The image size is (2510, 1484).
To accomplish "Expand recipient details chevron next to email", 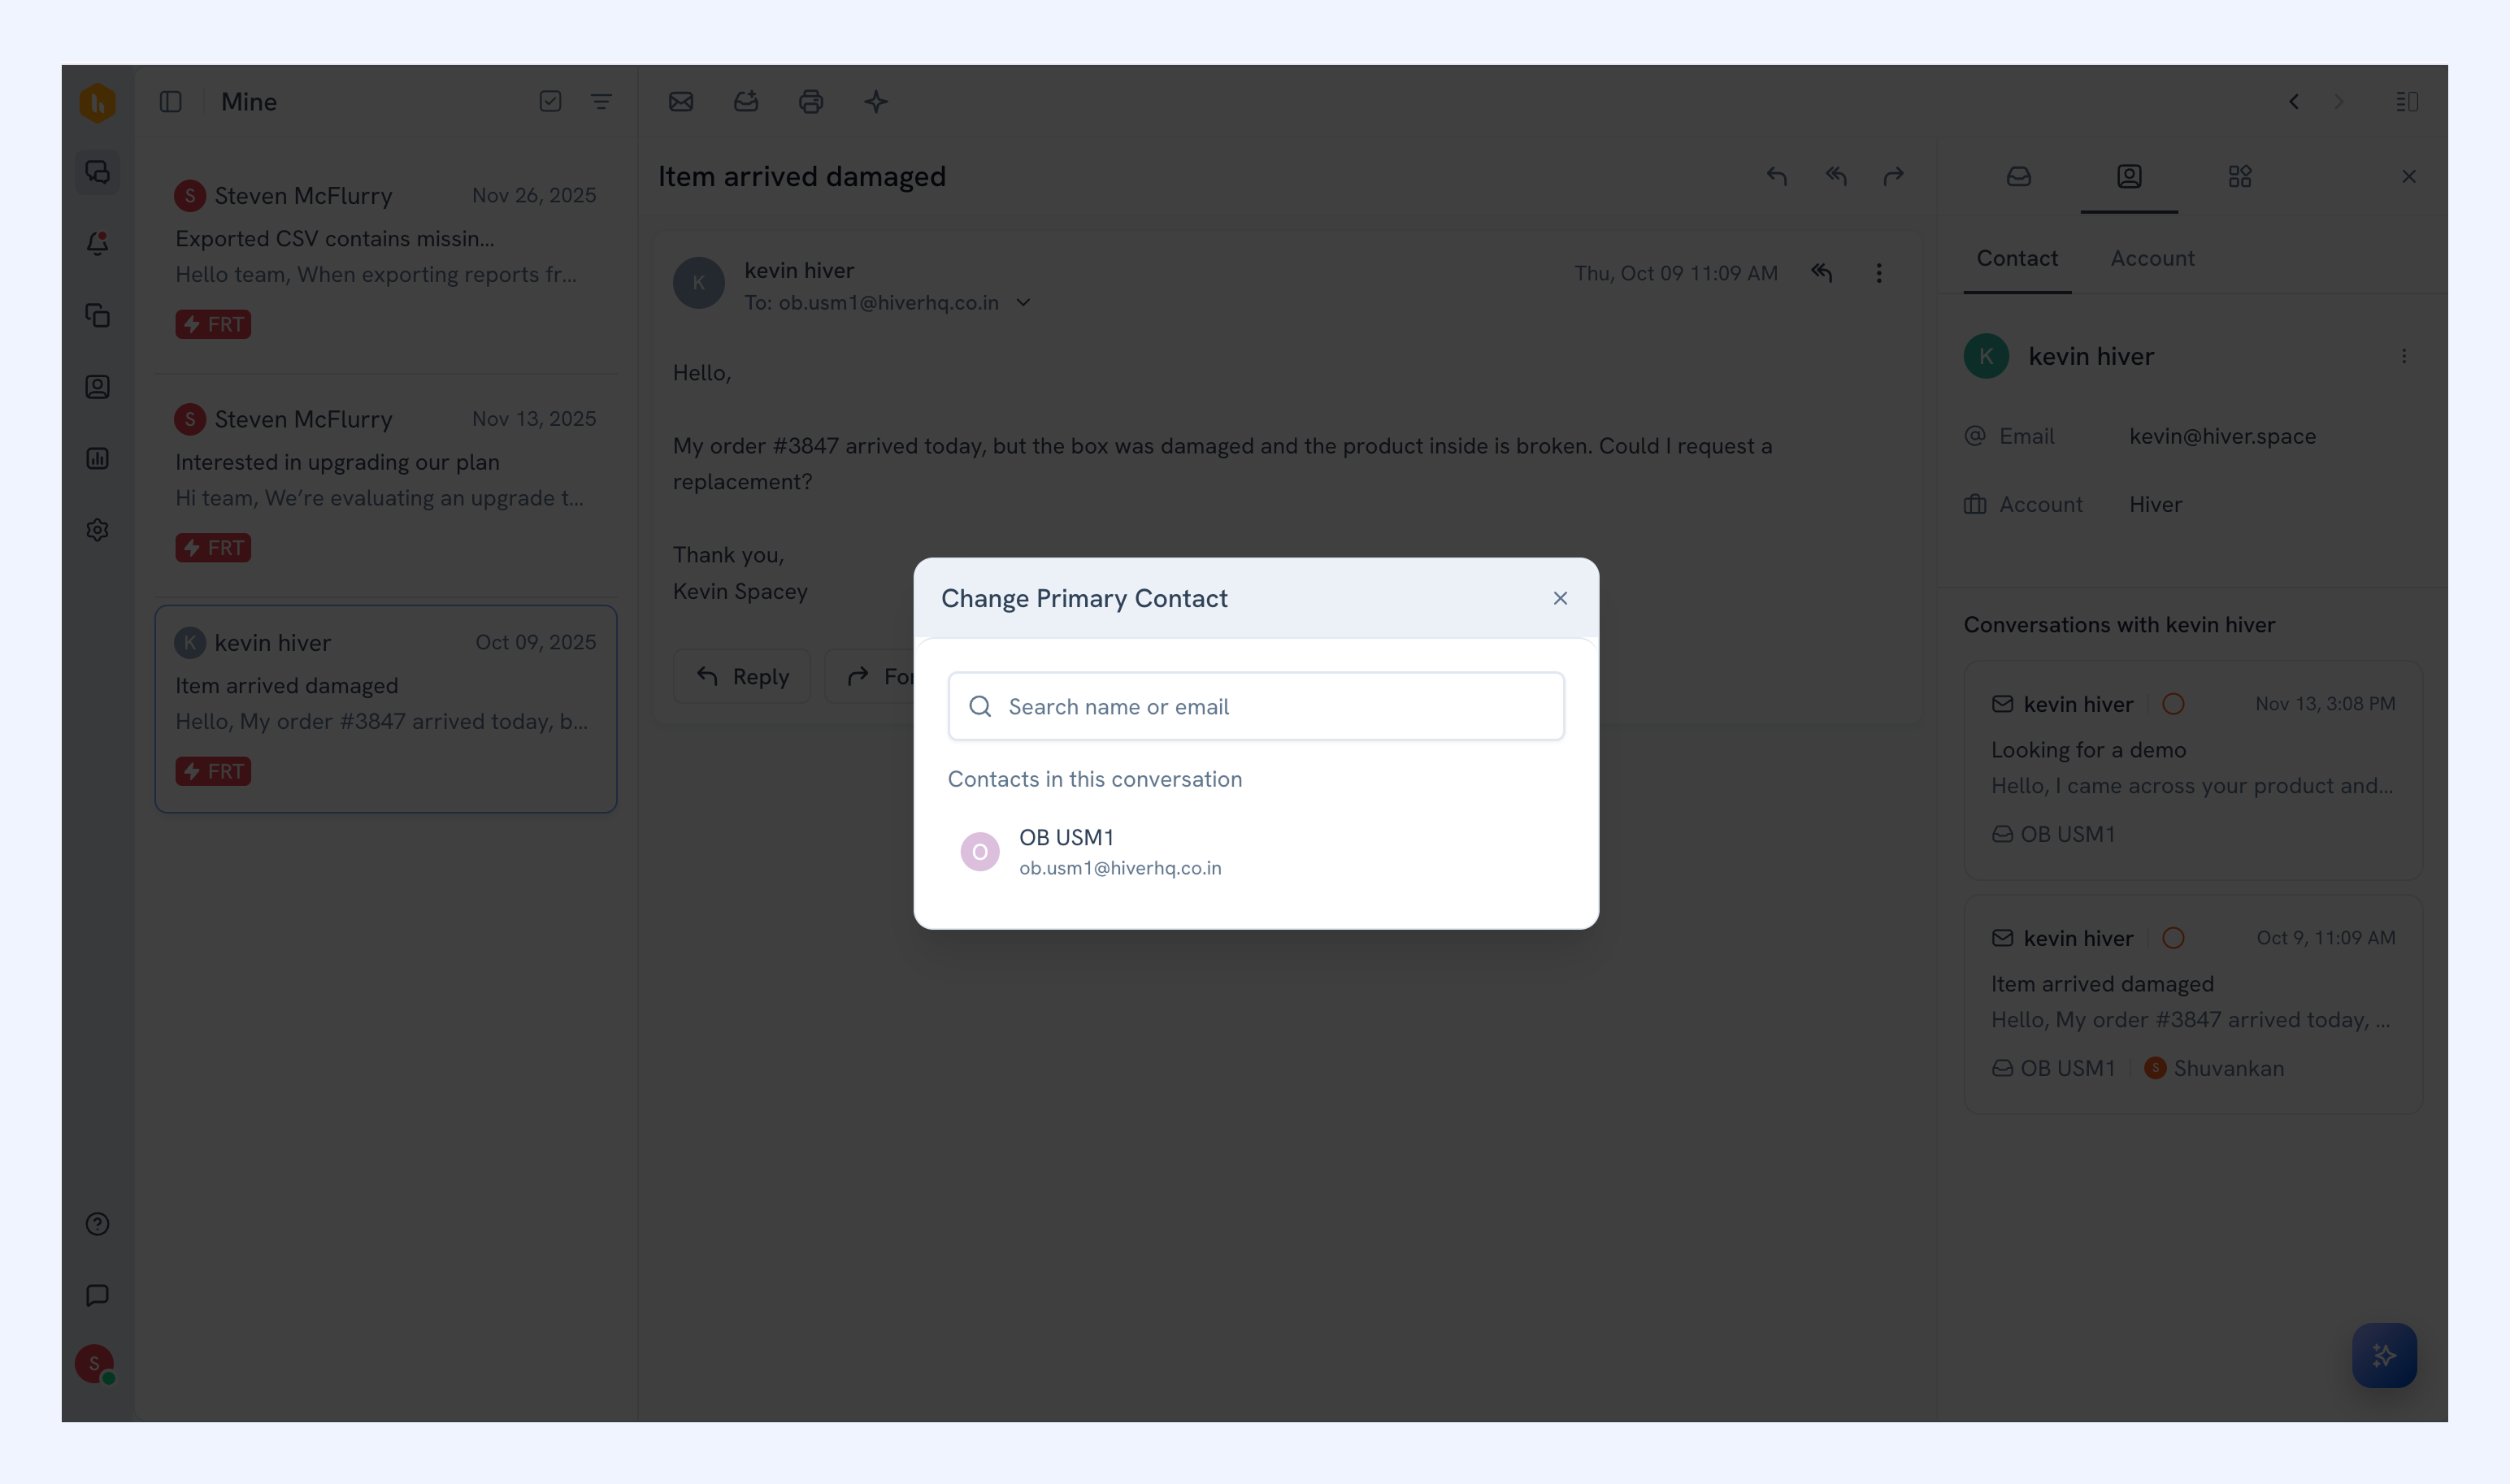I will click(x=1023, y=302).
